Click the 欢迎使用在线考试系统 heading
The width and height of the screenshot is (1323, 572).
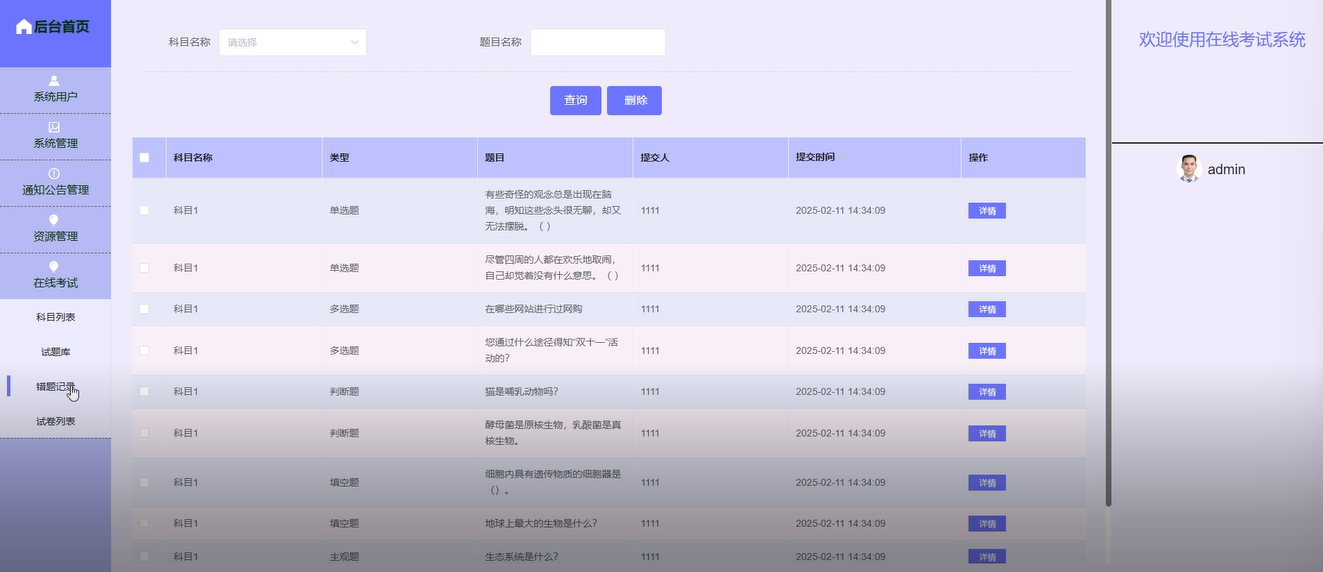(x=1222, y=40)
